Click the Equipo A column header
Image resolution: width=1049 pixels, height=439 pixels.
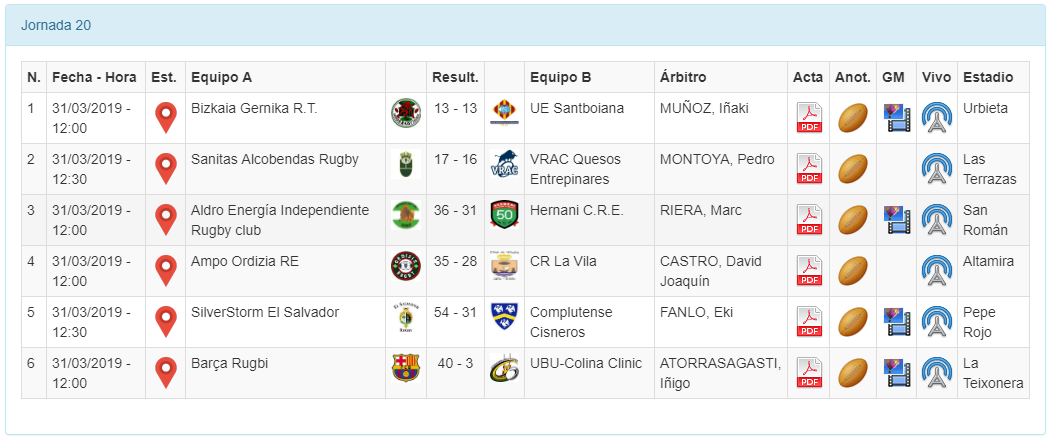tap(221, 77)
